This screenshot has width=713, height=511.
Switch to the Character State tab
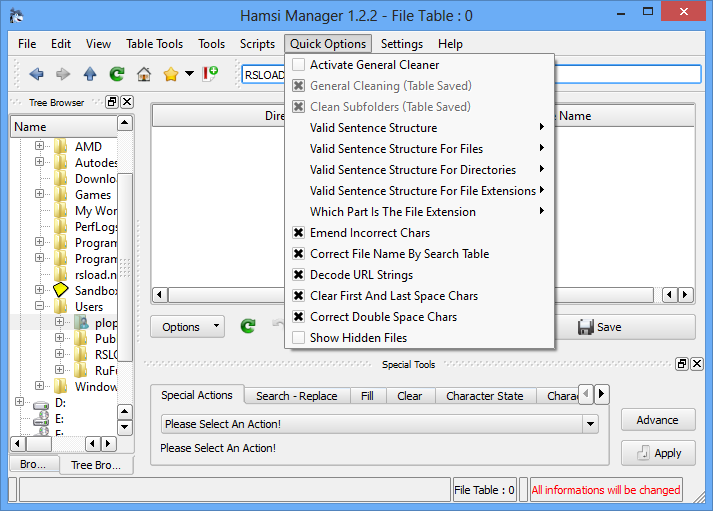pos(485,396)
